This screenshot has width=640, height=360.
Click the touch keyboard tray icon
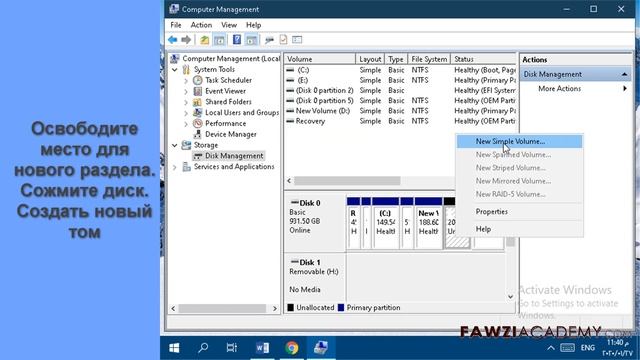(x=567, y=348)
